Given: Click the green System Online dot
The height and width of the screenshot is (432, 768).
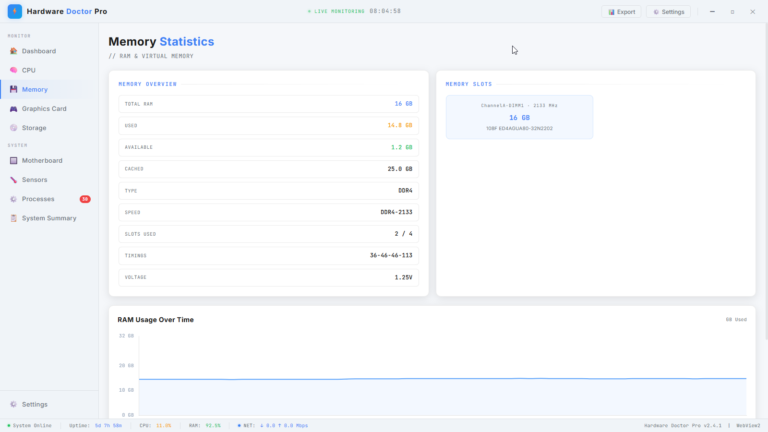Looking at the screenshot, I should coord(9,426).
